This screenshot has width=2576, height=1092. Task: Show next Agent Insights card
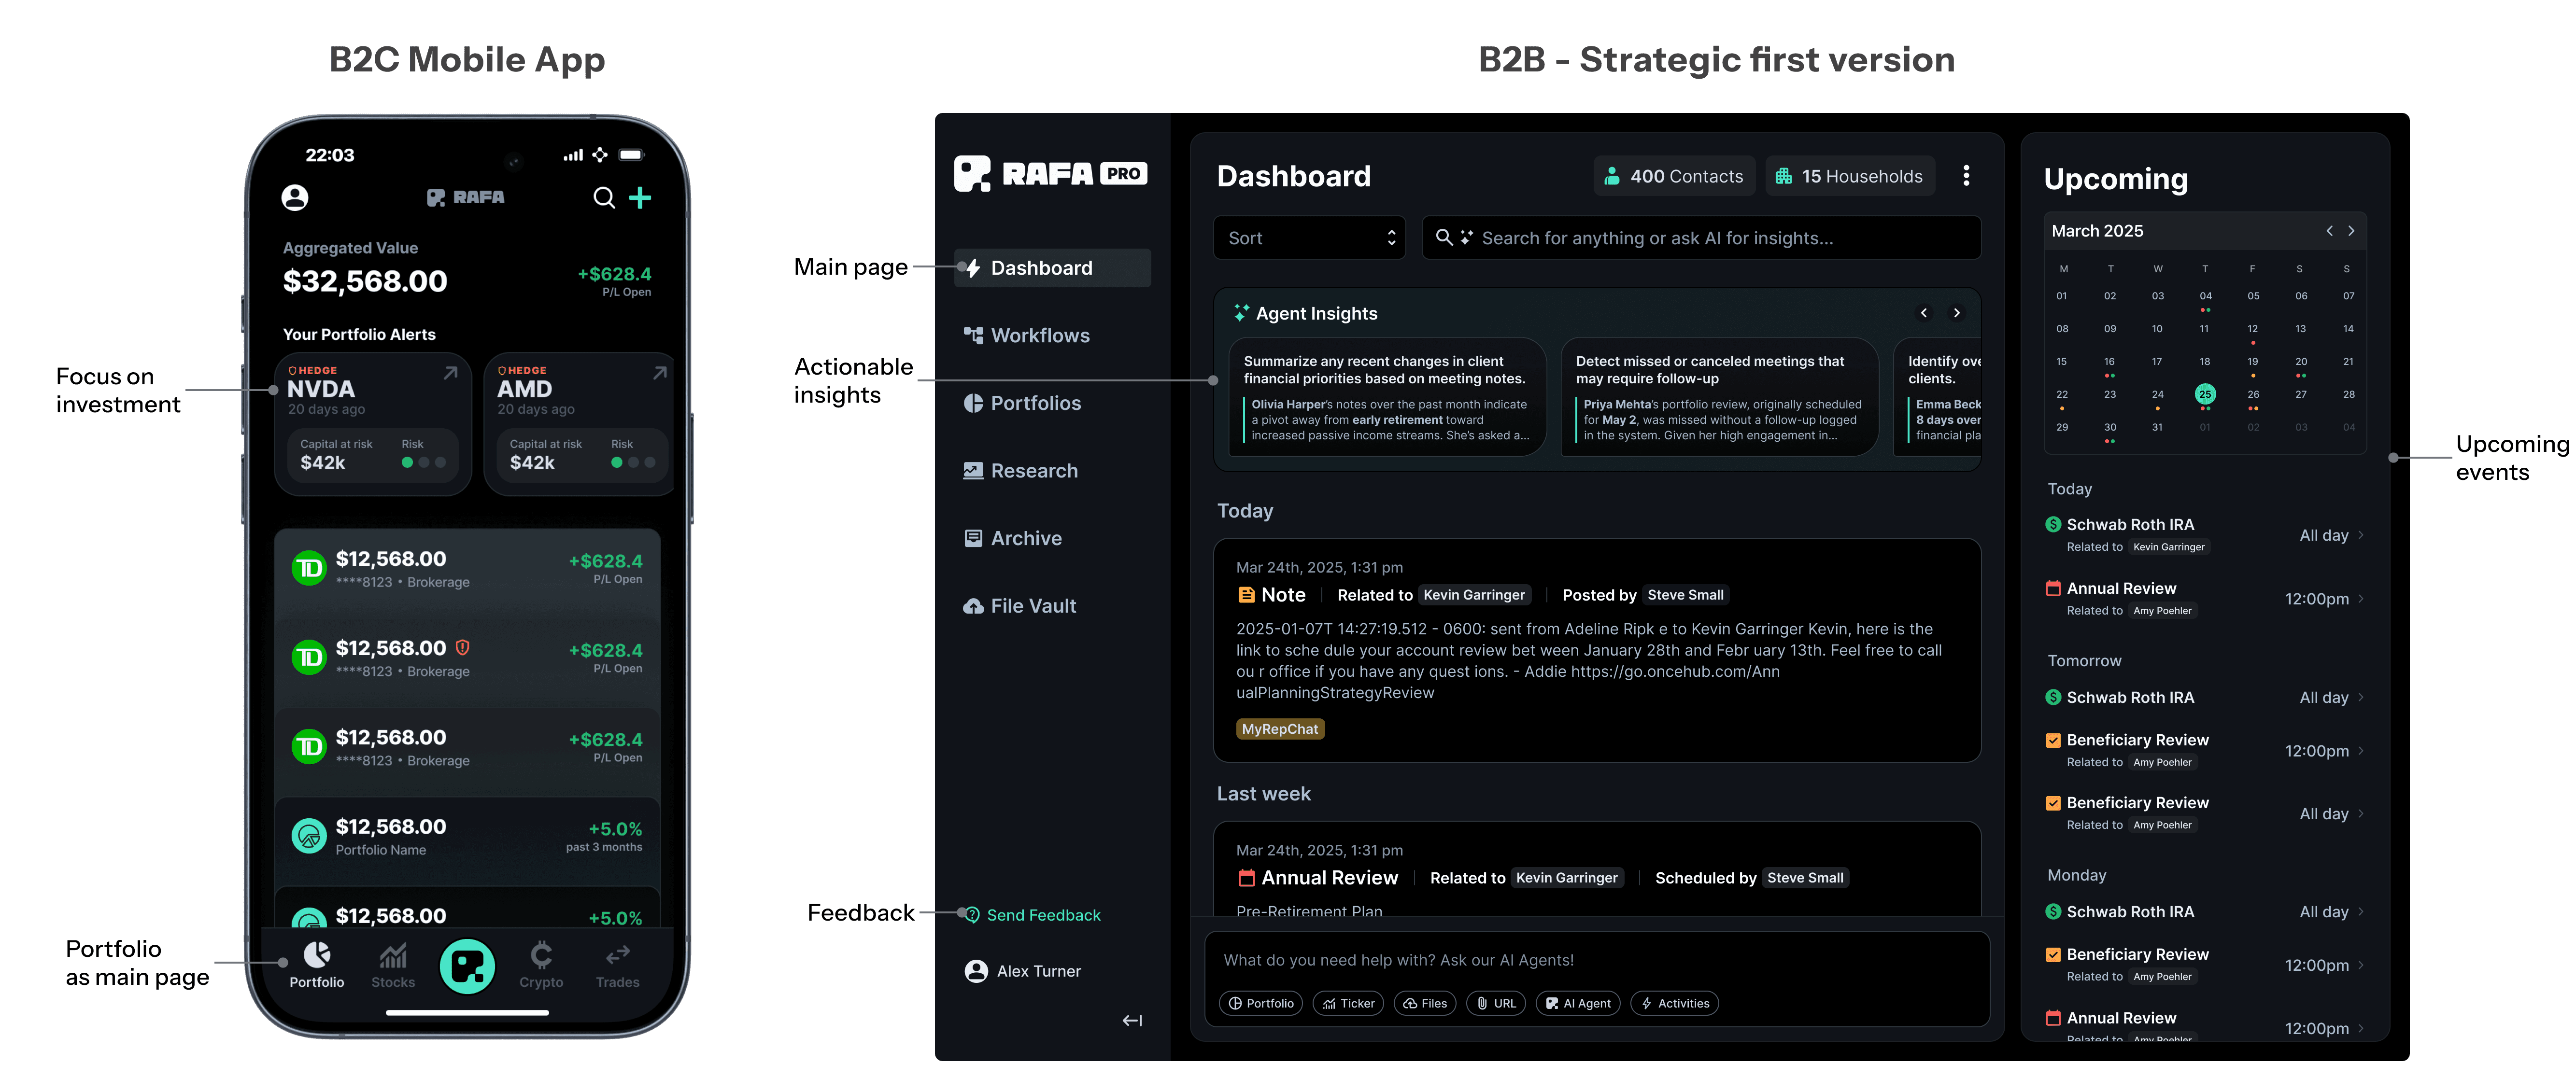[x=1956, y=313]
